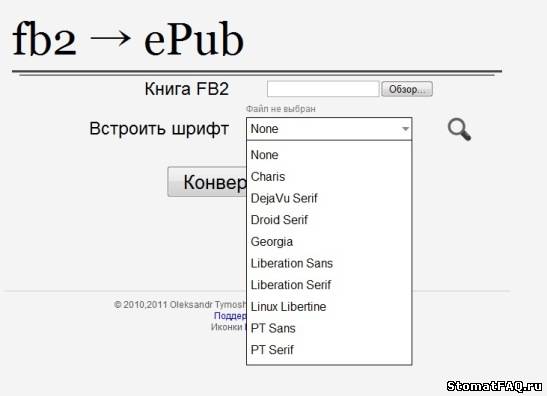
Task: Click the Обзор... browse button
Action: pos(407,89)
